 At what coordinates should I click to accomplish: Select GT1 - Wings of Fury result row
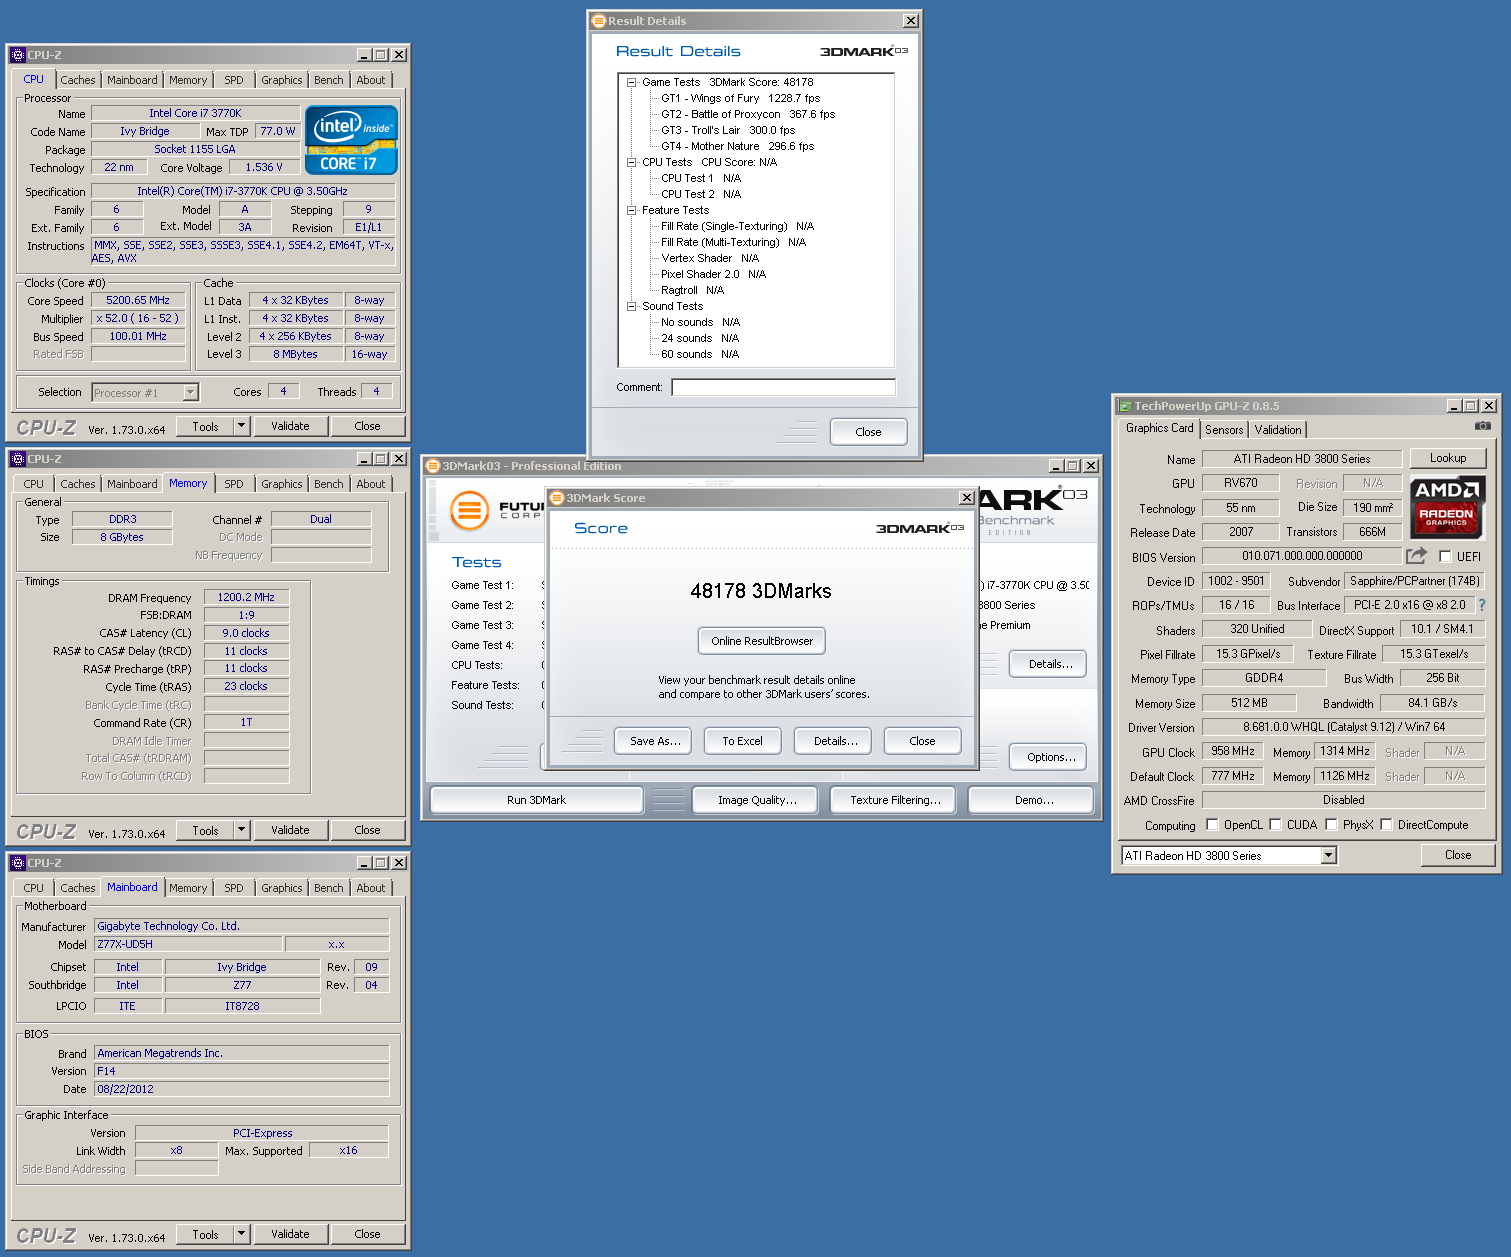740,98
